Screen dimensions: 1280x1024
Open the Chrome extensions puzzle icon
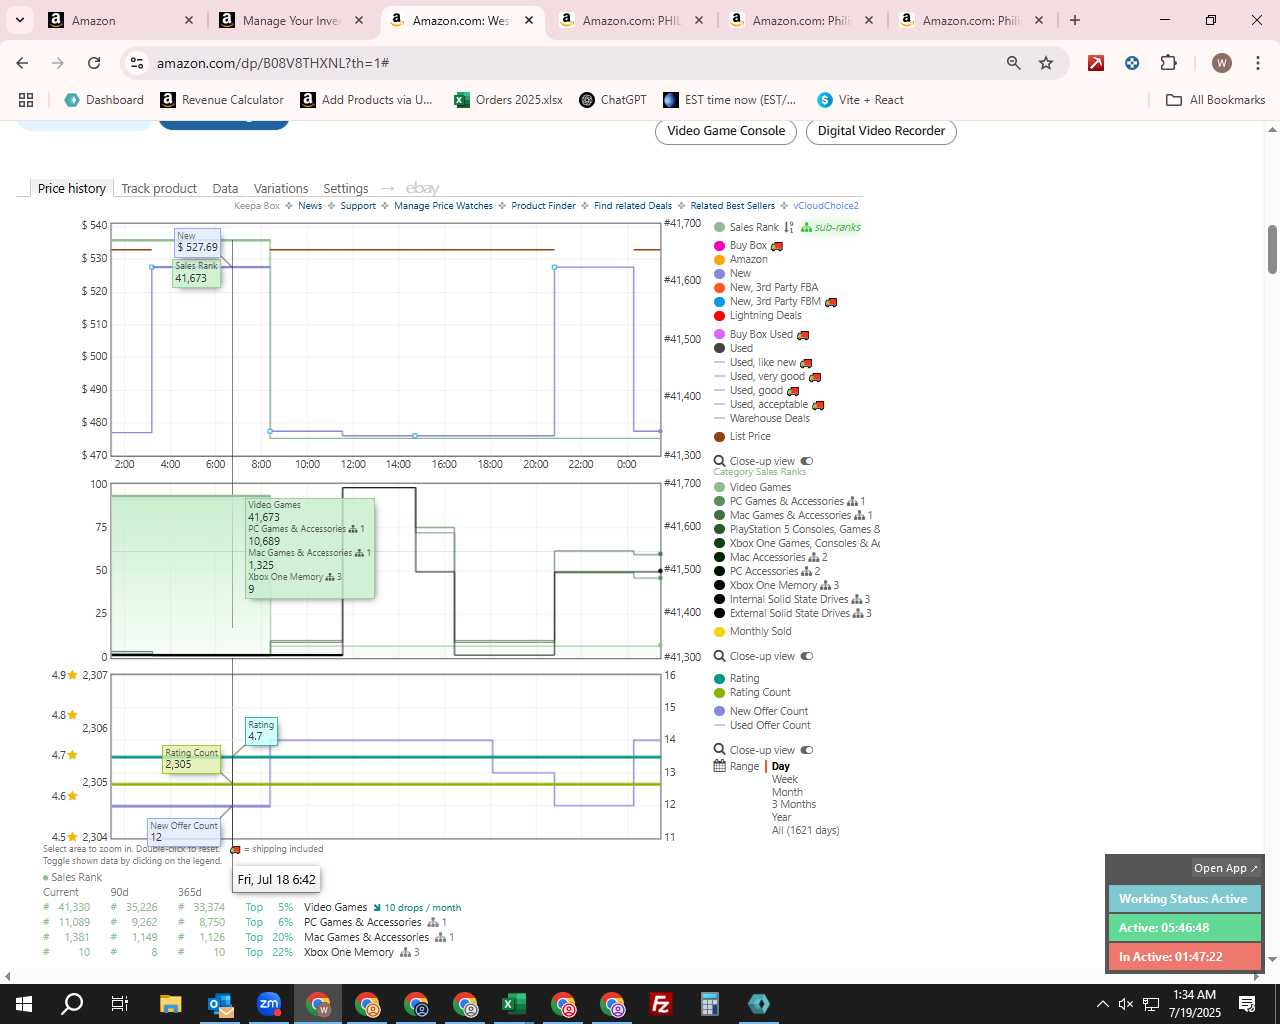(x=1168, y=63)
